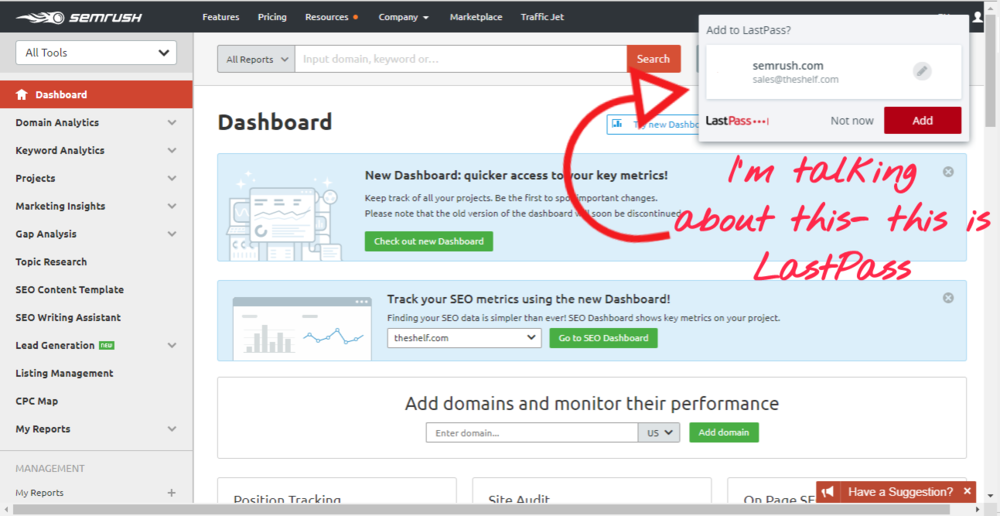Open Marketplace in top navigation
1000x516 pixels.
[x=476, y=17]
